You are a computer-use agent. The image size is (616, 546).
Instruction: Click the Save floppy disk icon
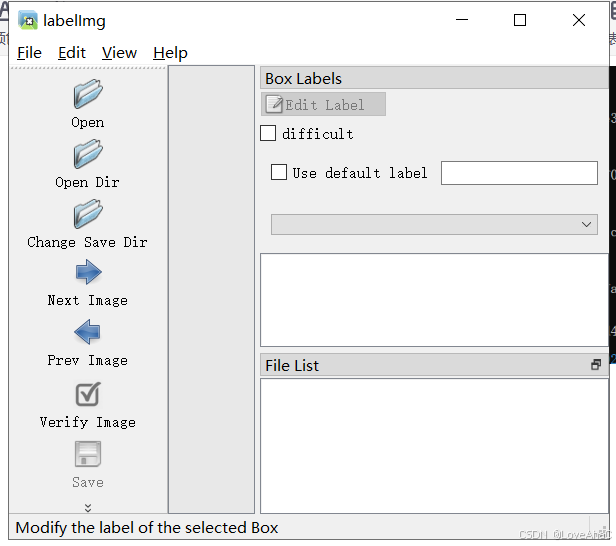point(88,454)
